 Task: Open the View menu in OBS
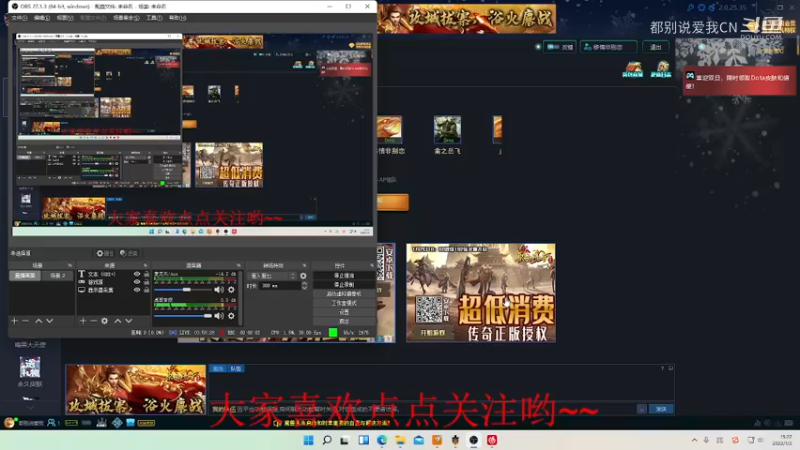click(x=65, y=18)
